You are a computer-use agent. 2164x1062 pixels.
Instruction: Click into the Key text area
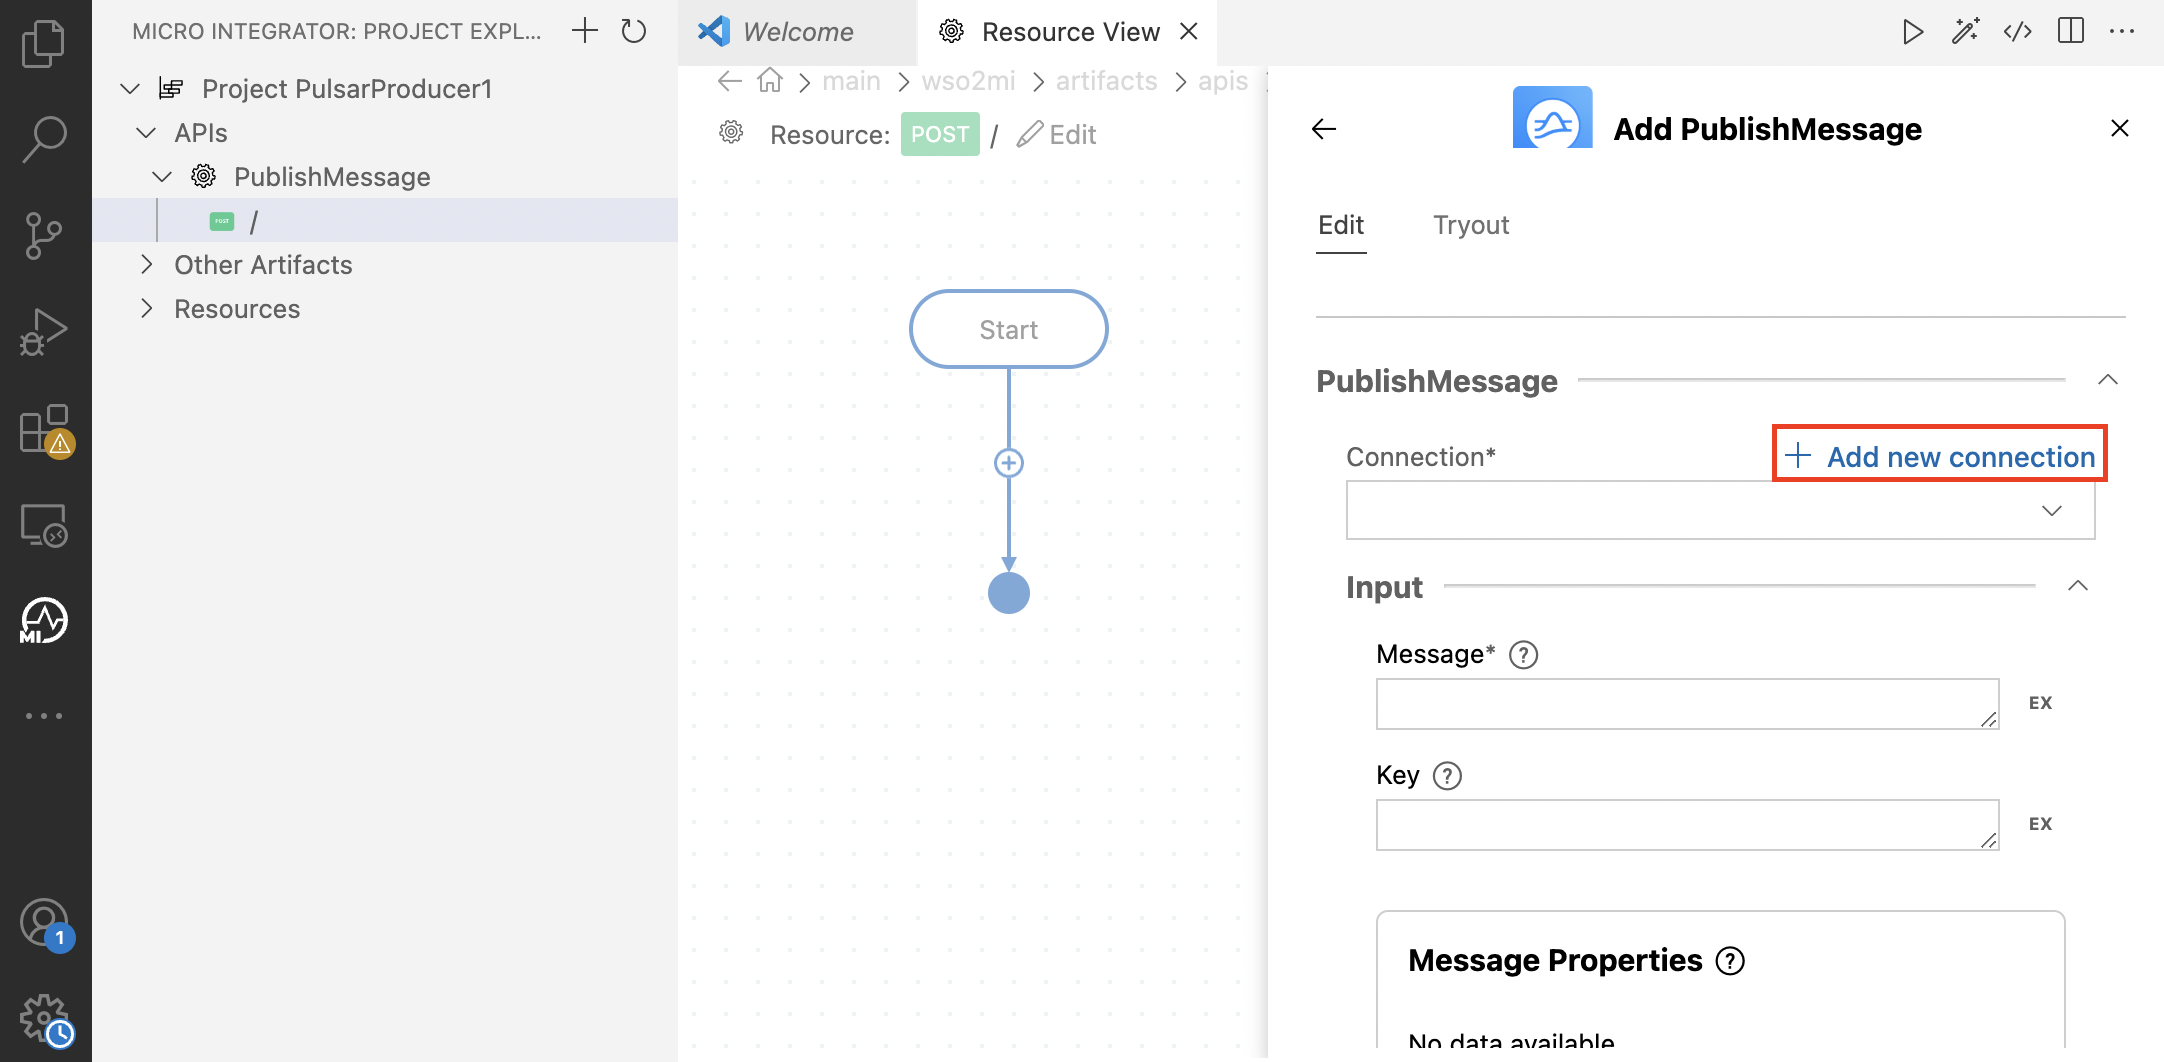click(1687, 825)
